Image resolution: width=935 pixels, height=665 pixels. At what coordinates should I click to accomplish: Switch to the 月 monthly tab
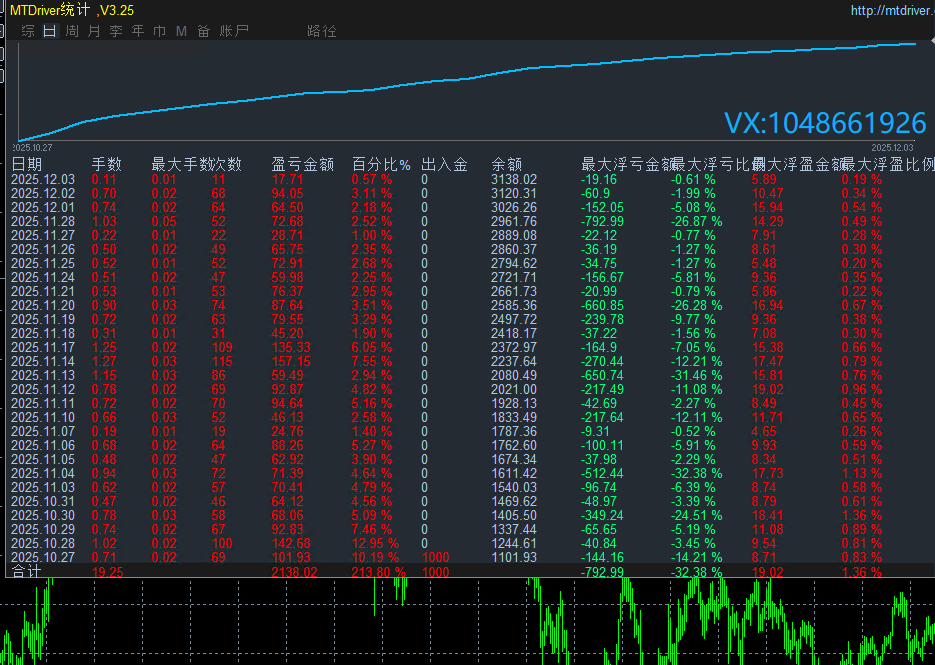(94, 31)
